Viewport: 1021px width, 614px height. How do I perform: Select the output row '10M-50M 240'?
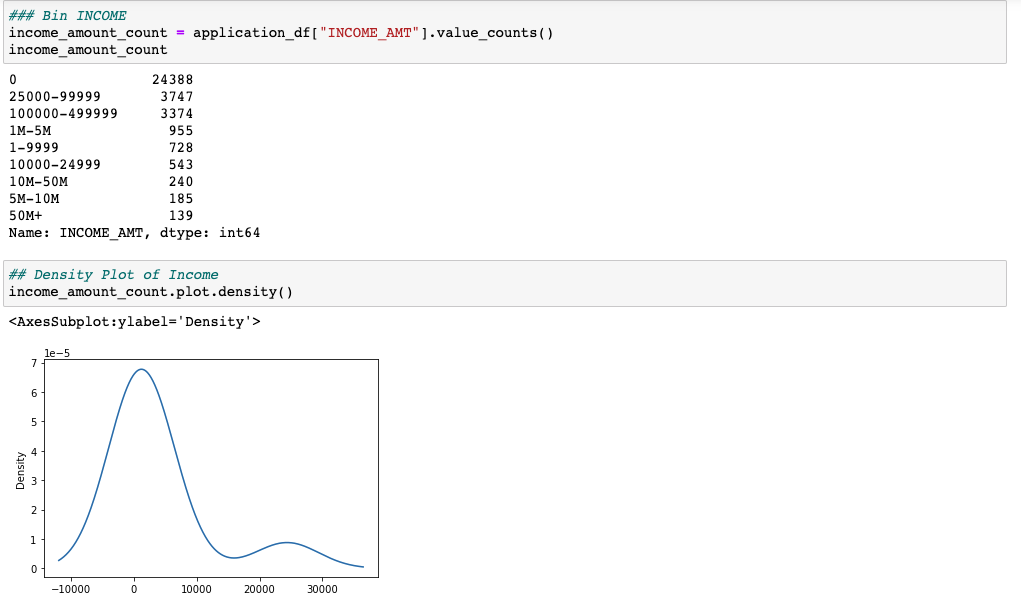pos(101,181)
